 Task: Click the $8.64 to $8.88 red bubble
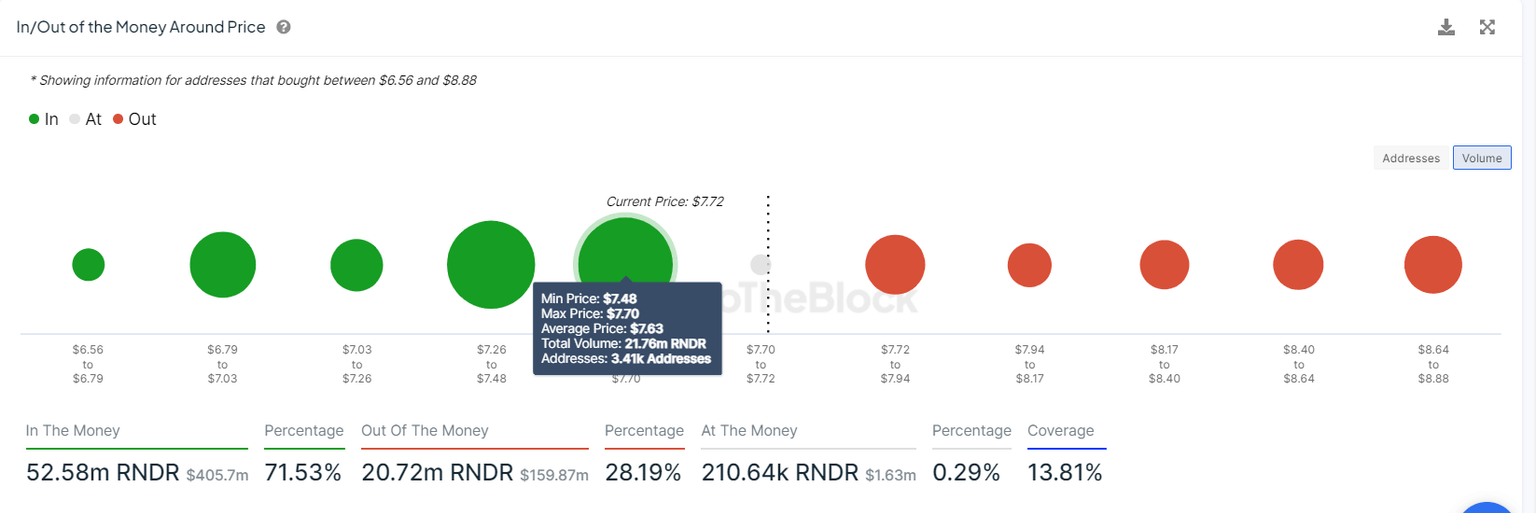click(1433, 265)
